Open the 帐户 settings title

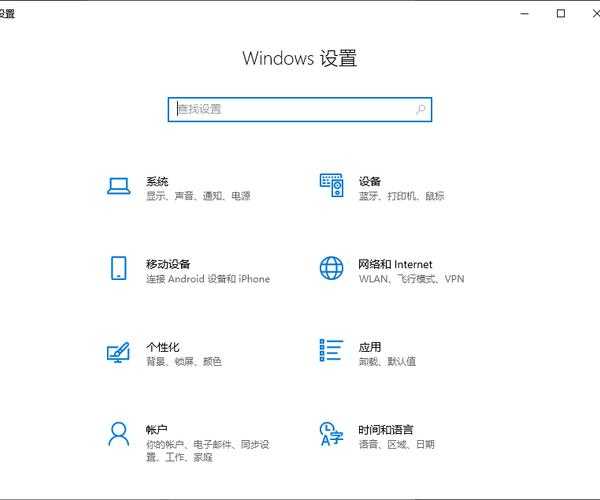click(x=157, y=429)
